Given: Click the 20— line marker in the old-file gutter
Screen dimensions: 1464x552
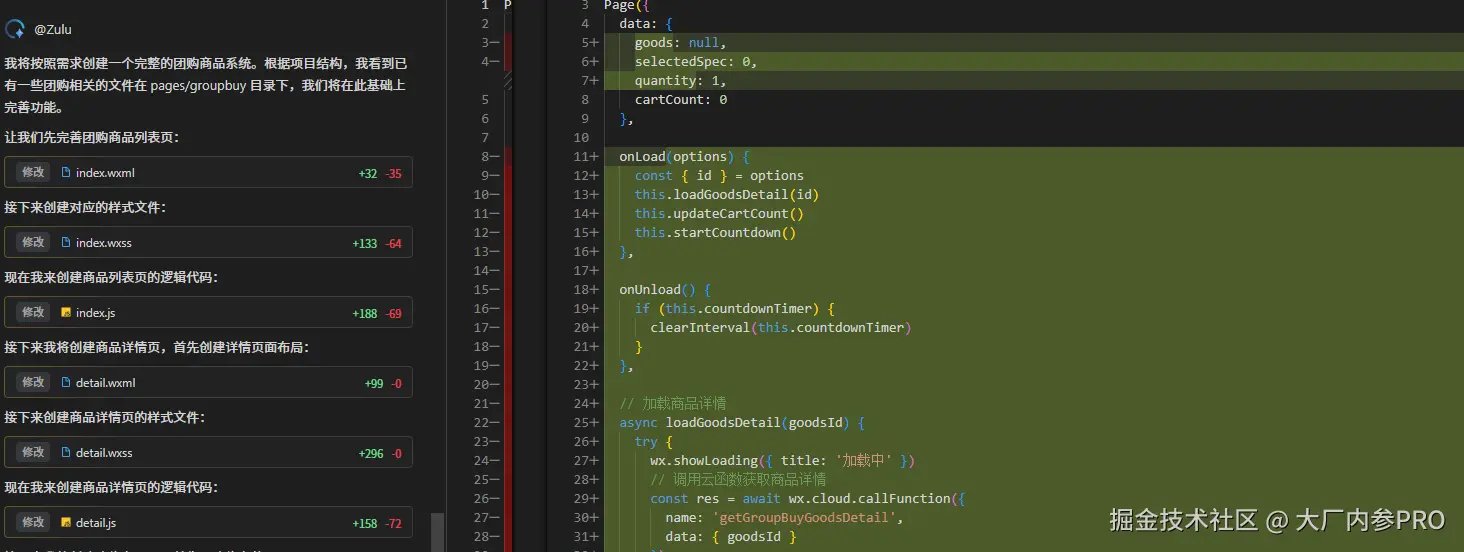Looking at the screenshot, I should click(x=486, y=384).
